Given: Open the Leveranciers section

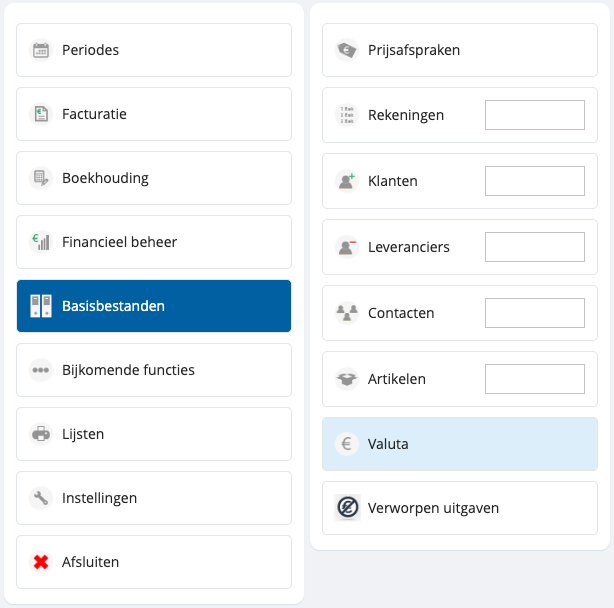Looking at the screenshot, I should (x=408, y=247).
